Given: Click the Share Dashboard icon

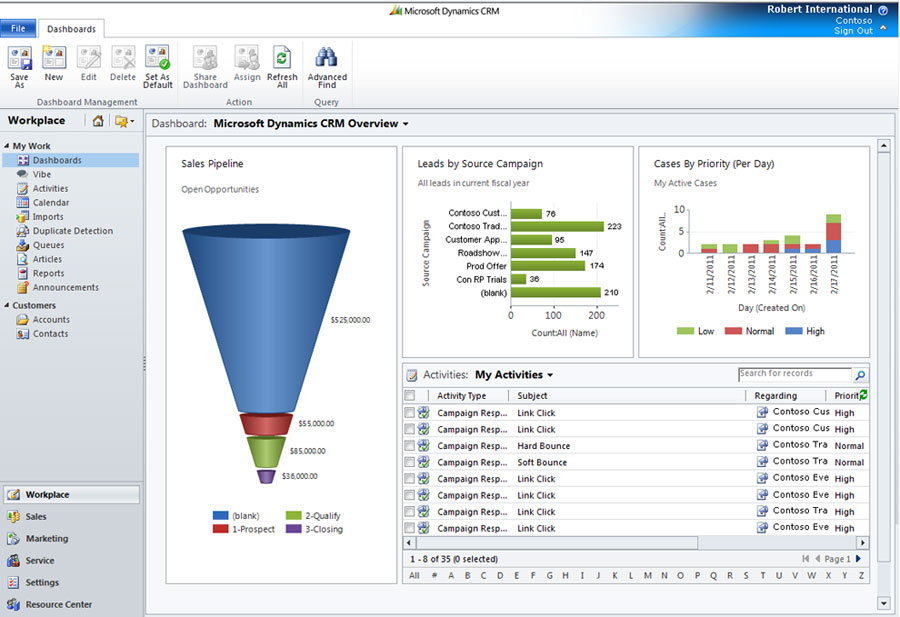Looking at the screenshot, I should (x=205, y=58).
